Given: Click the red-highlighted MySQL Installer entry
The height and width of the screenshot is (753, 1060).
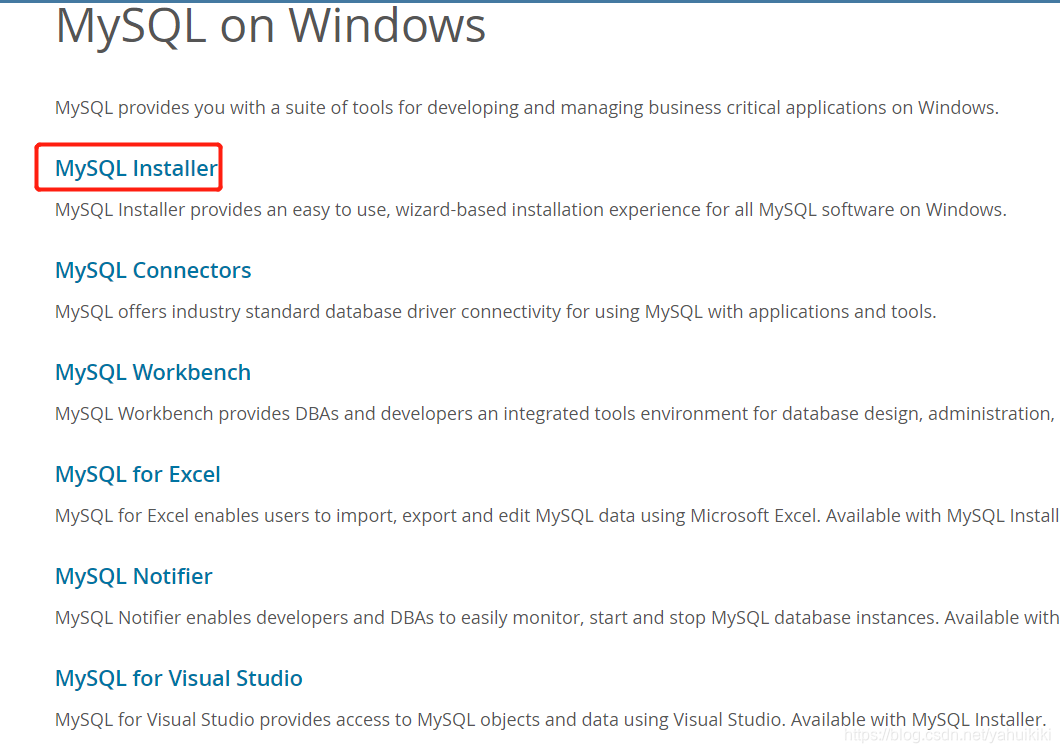Looking at the screenshot, I should point(128,168).
